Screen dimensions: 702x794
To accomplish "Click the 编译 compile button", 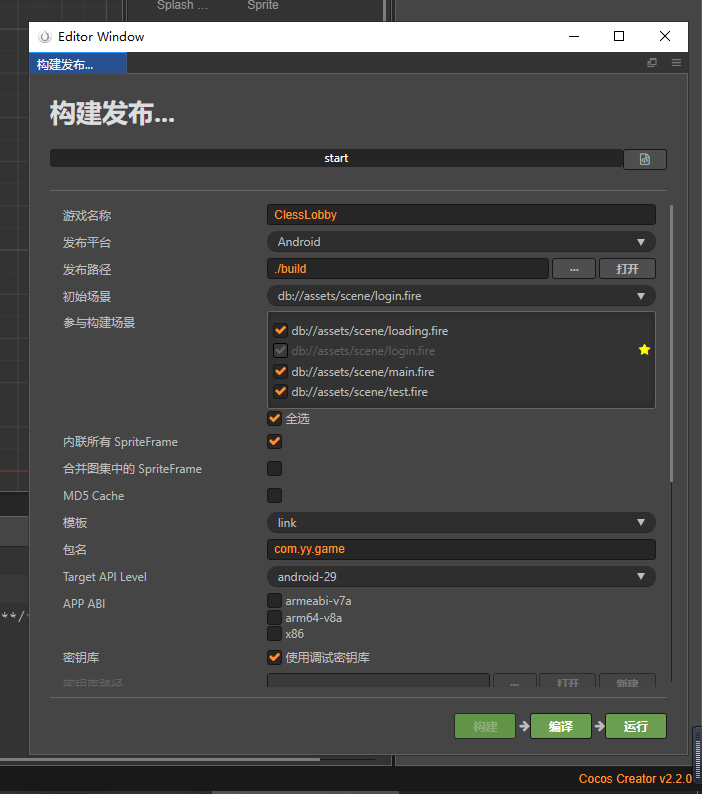I will coord(561,726).
